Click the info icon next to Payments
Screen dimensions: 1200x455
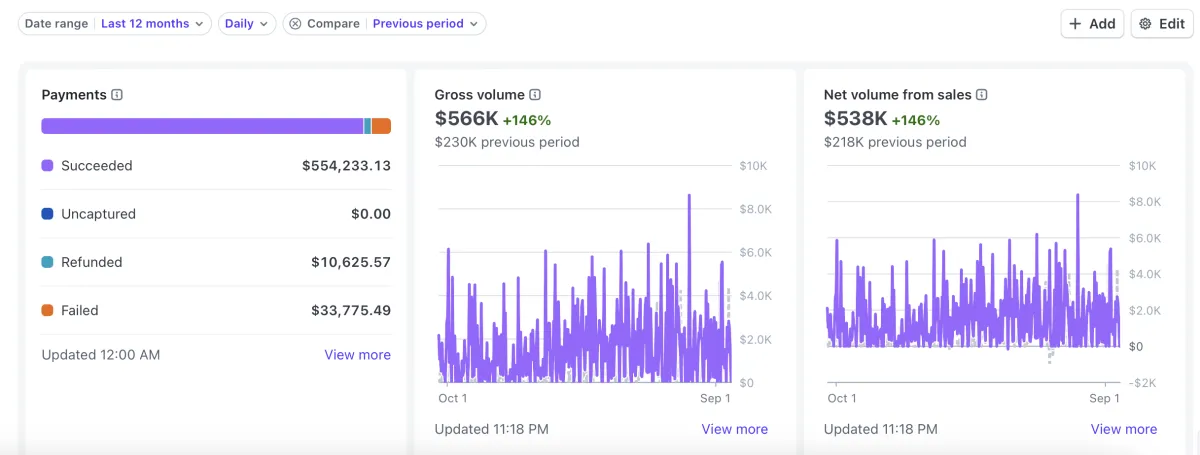click(117, 95)
